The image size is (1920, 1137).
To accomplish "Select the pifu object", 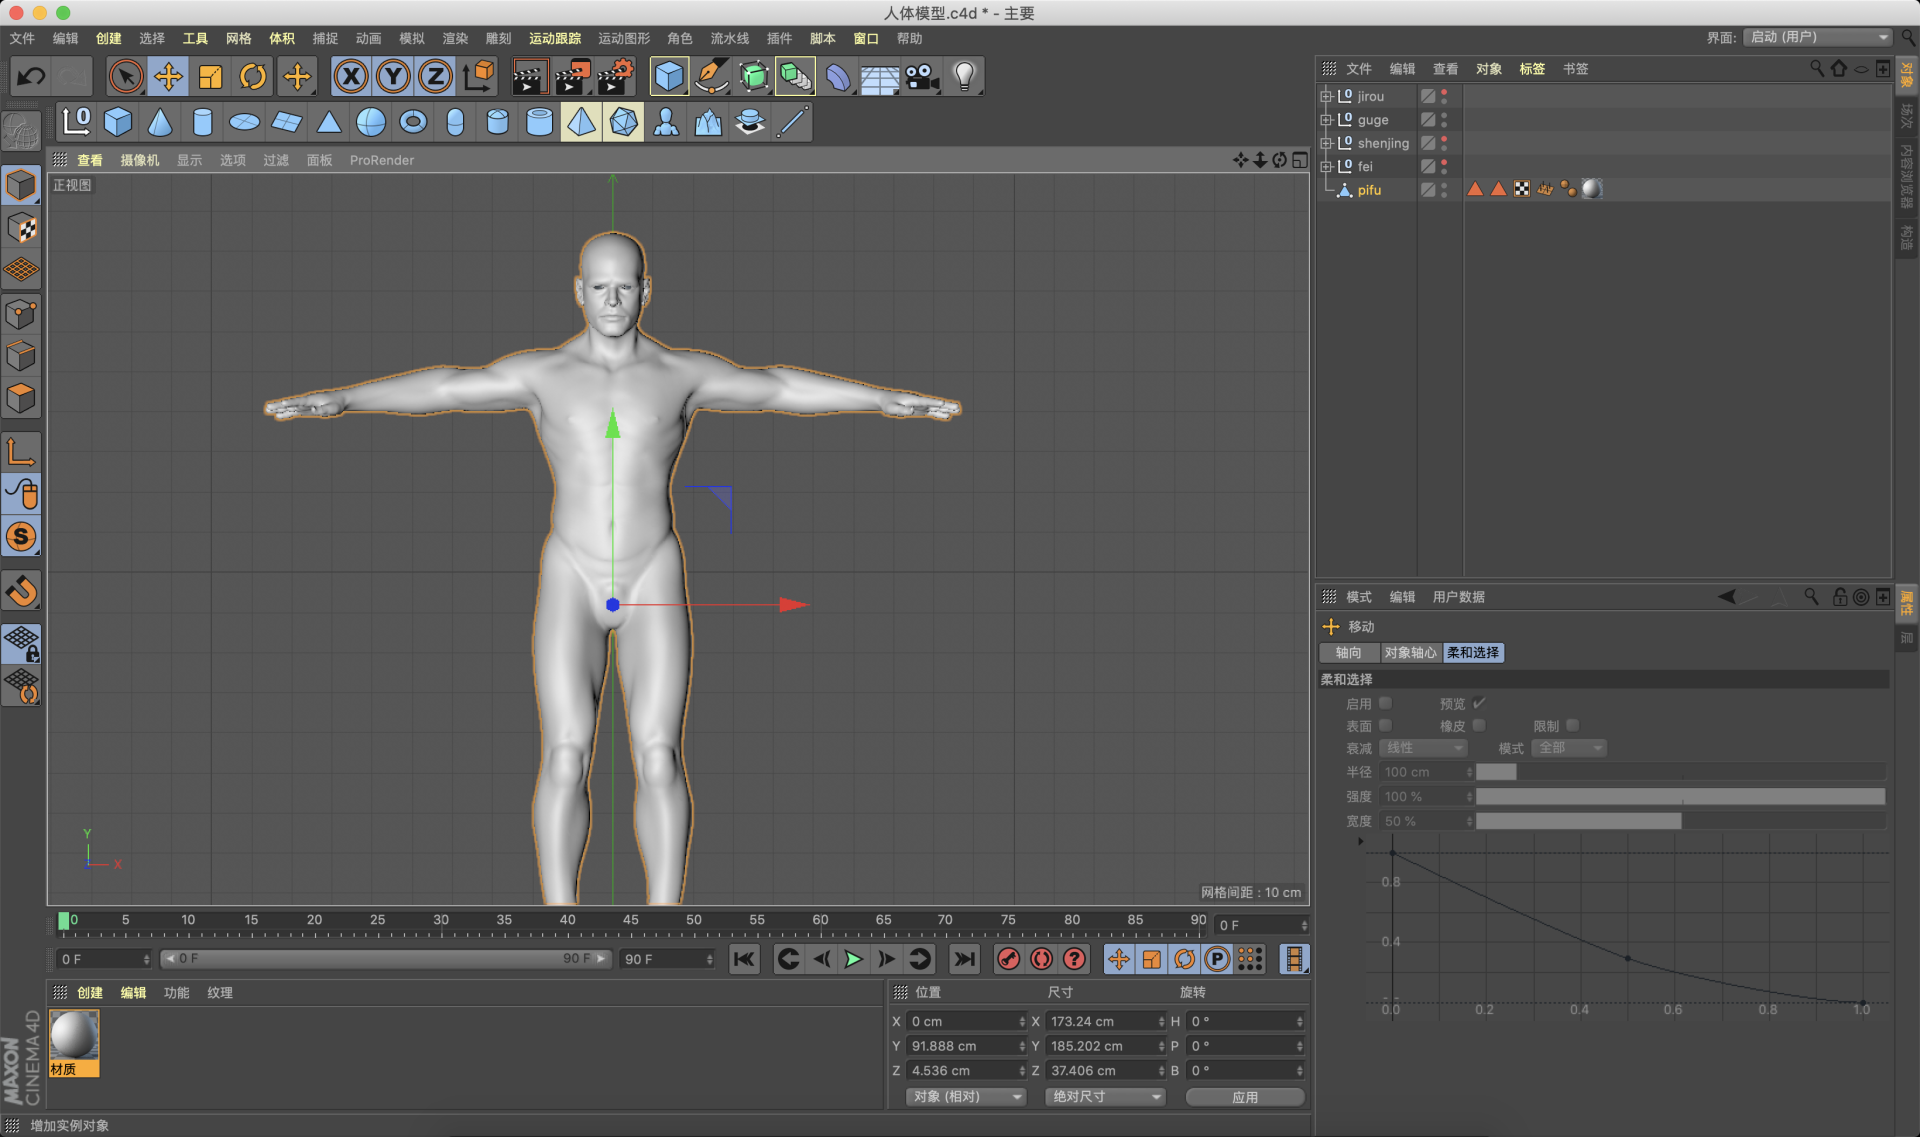I will point(1369,190).
